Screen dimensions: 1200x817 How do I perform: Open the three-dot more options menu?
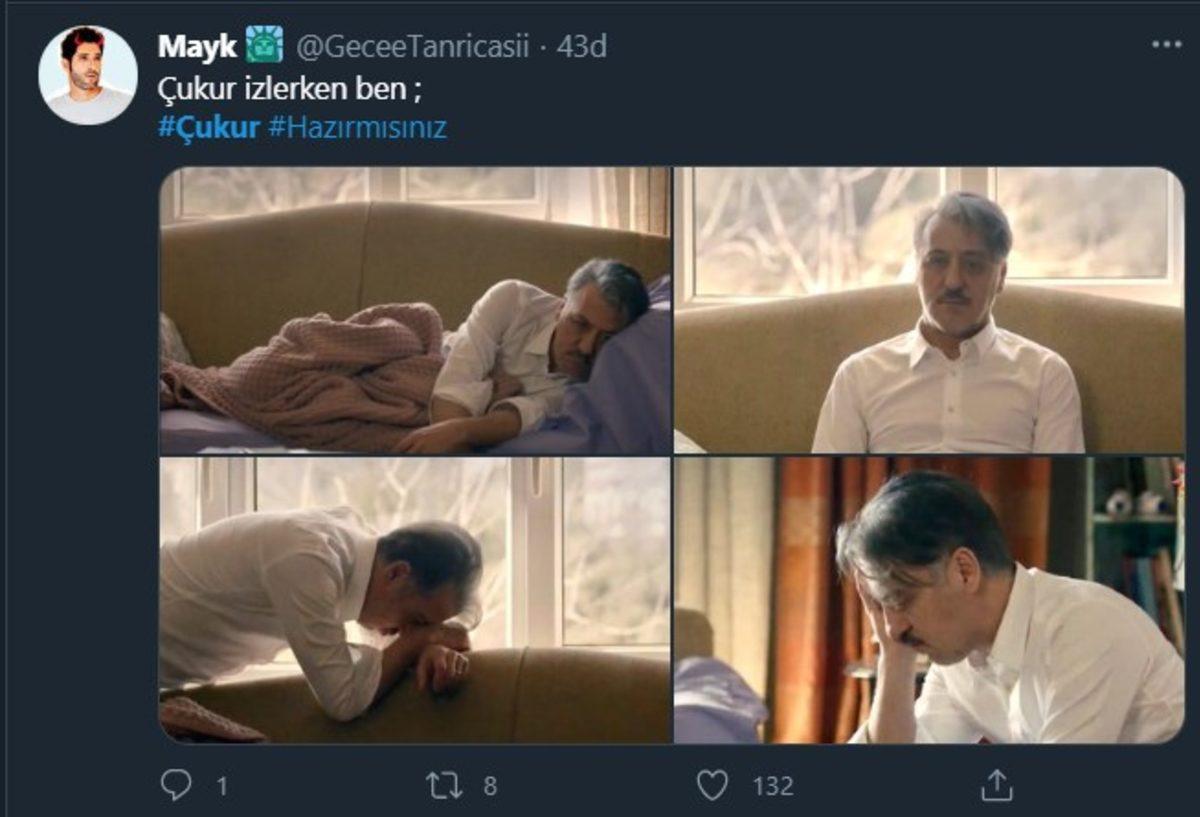point(1166,45)
